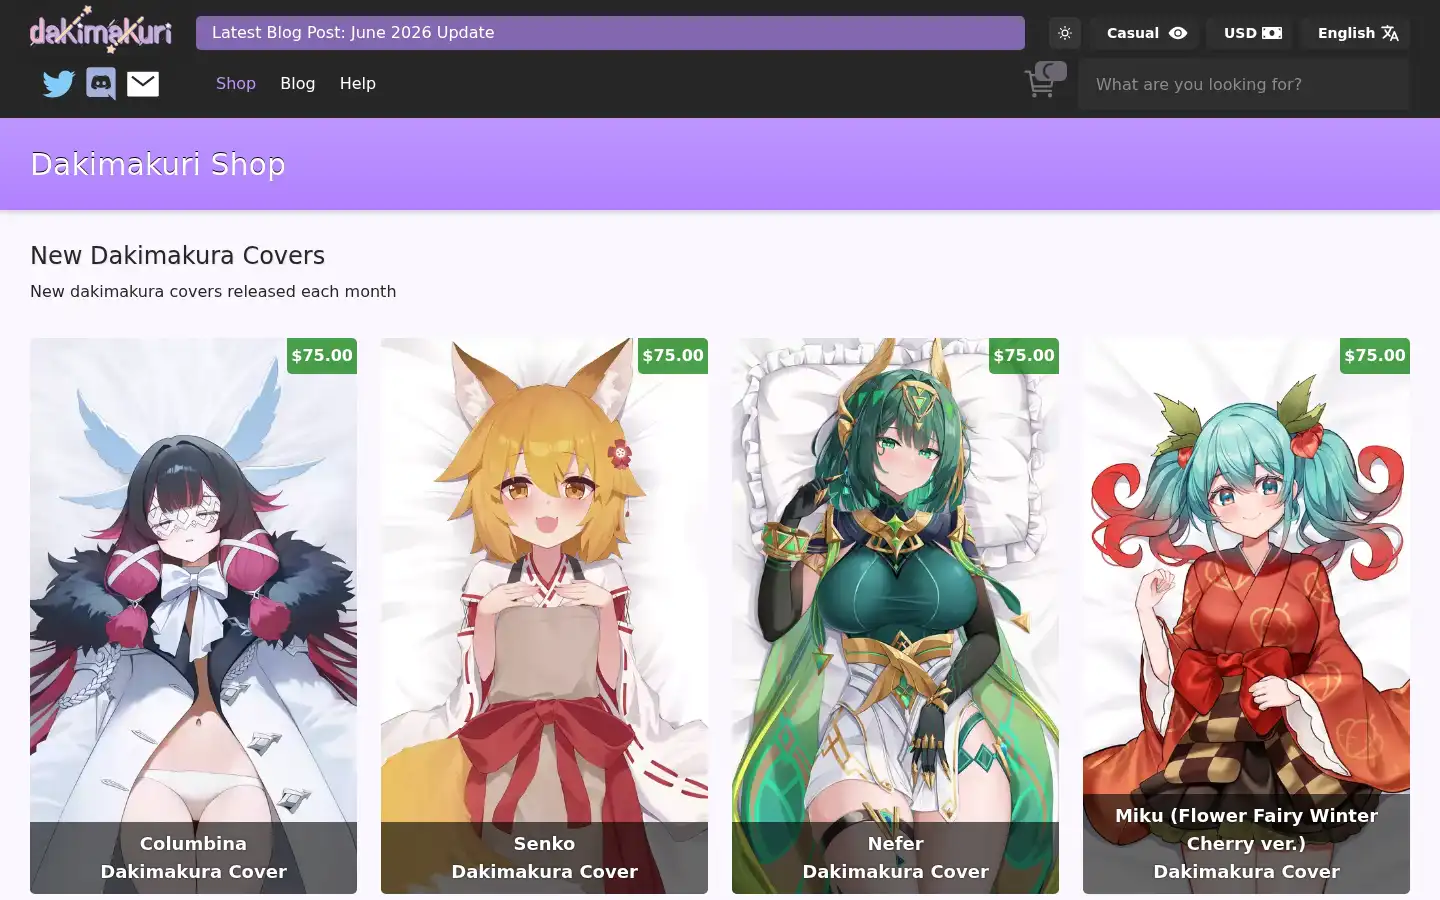Viewport: 1440px width, 900px height.
Task: Open the Help menu item
Action: click(x=357, y=84)
